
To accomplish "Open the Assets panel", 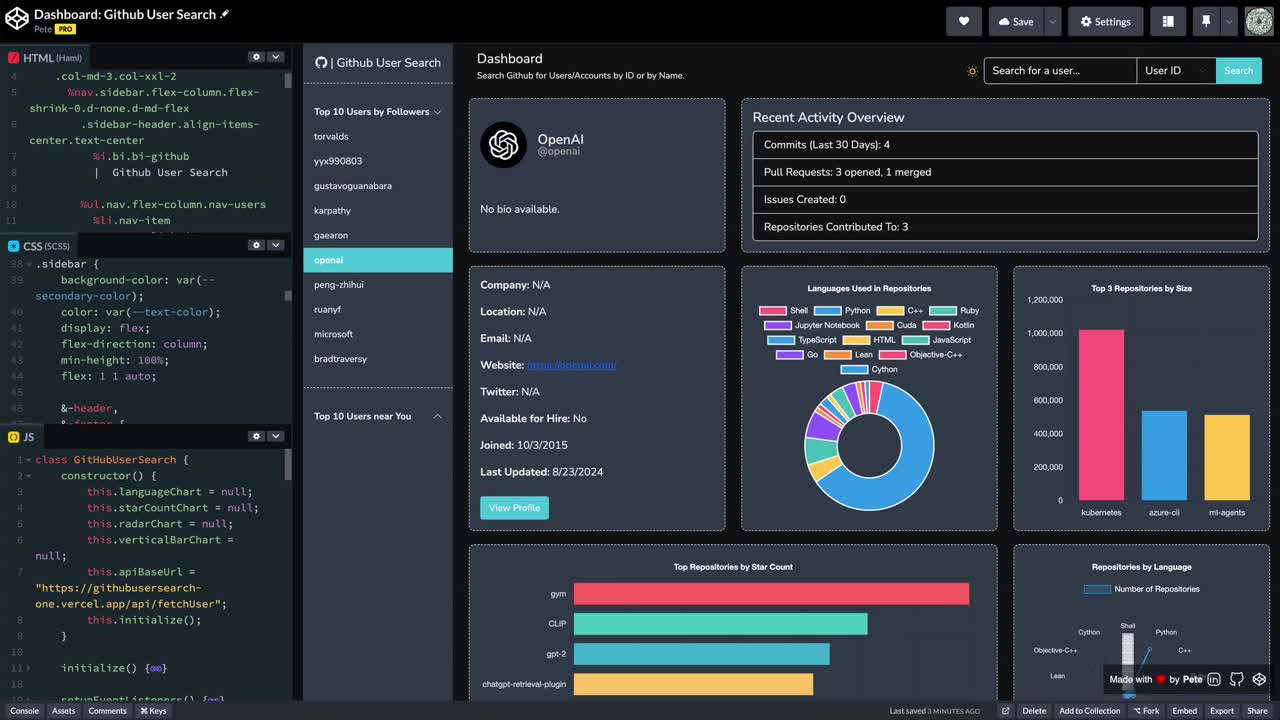I will click(x=63, y=711).
